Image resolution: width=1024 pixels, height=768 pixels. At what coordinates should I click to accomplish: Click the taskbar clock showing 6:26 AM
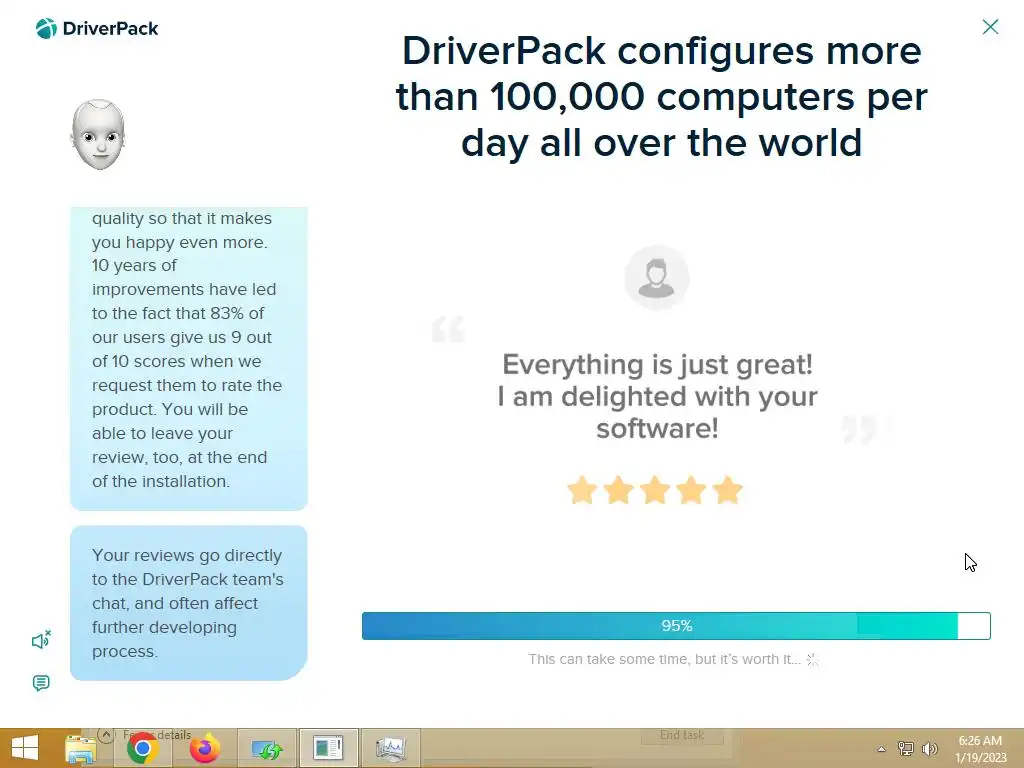980,749
